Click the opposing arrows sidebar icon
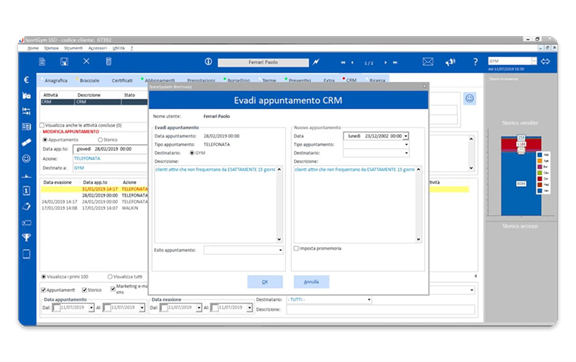The width and height of the screenshot is (576, 362). tap(26, 111)
